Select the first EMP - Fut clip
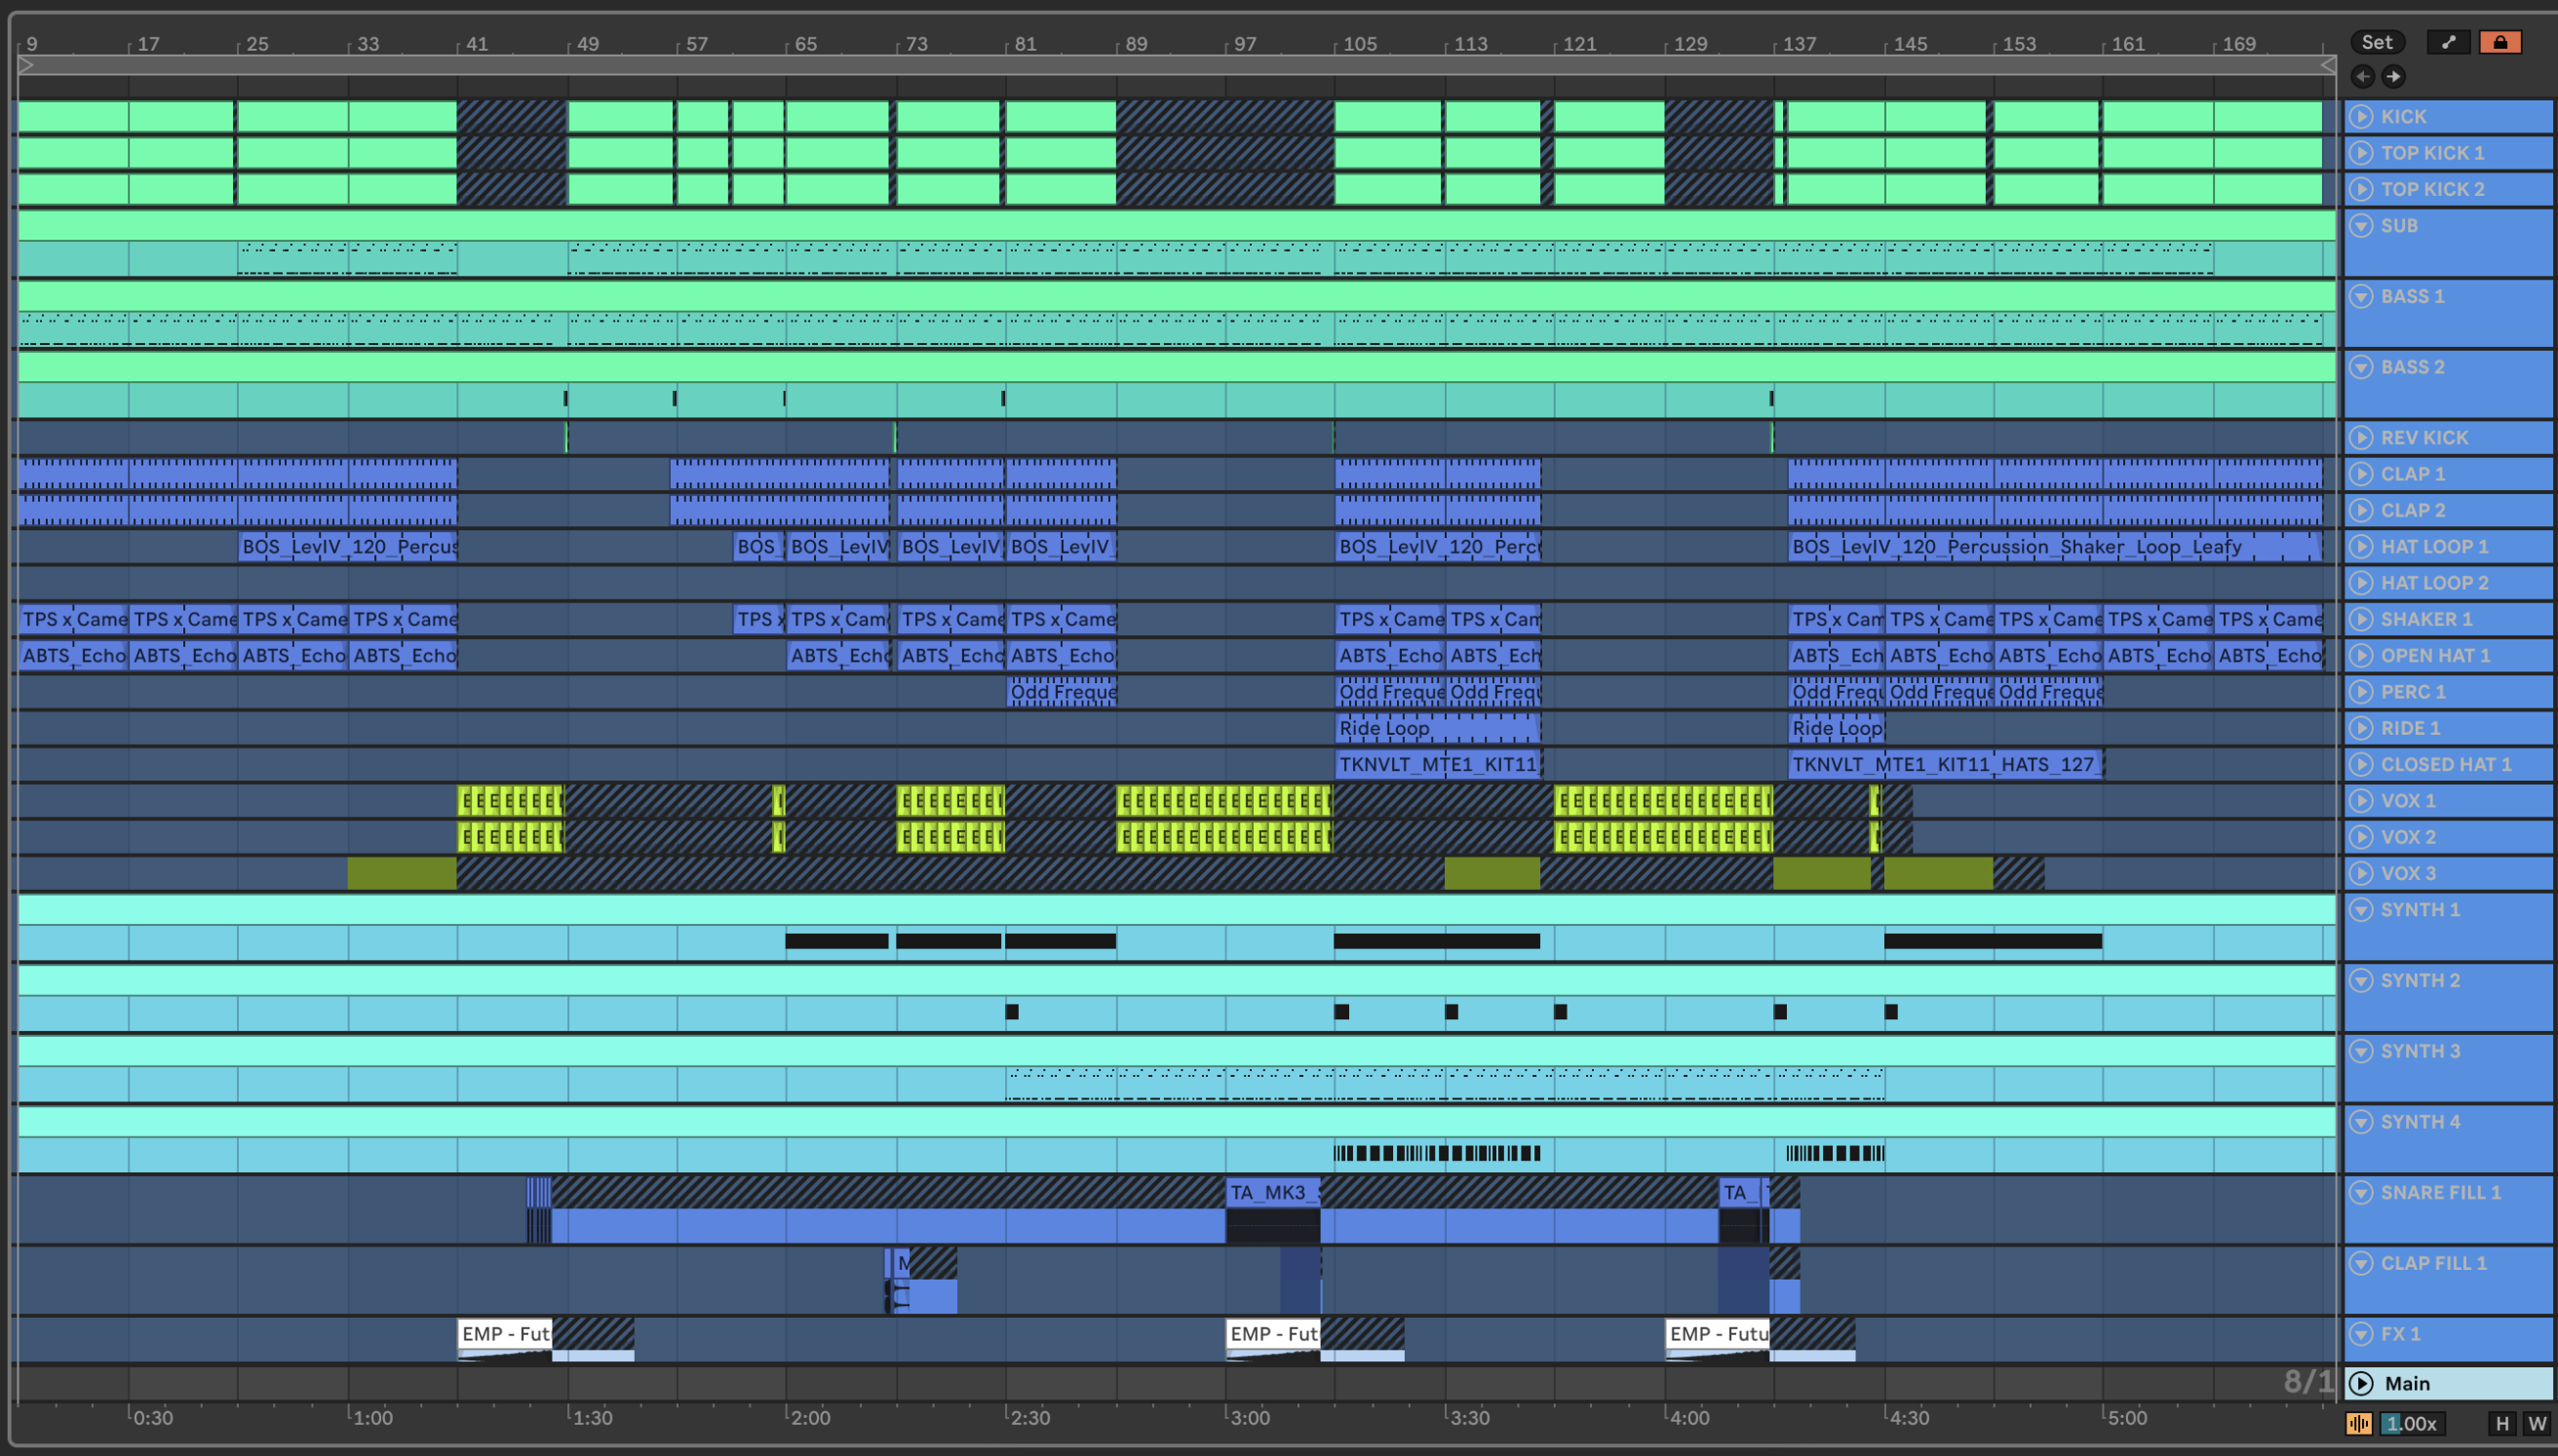The image size is (2558, 1456). pos(504,1333)
